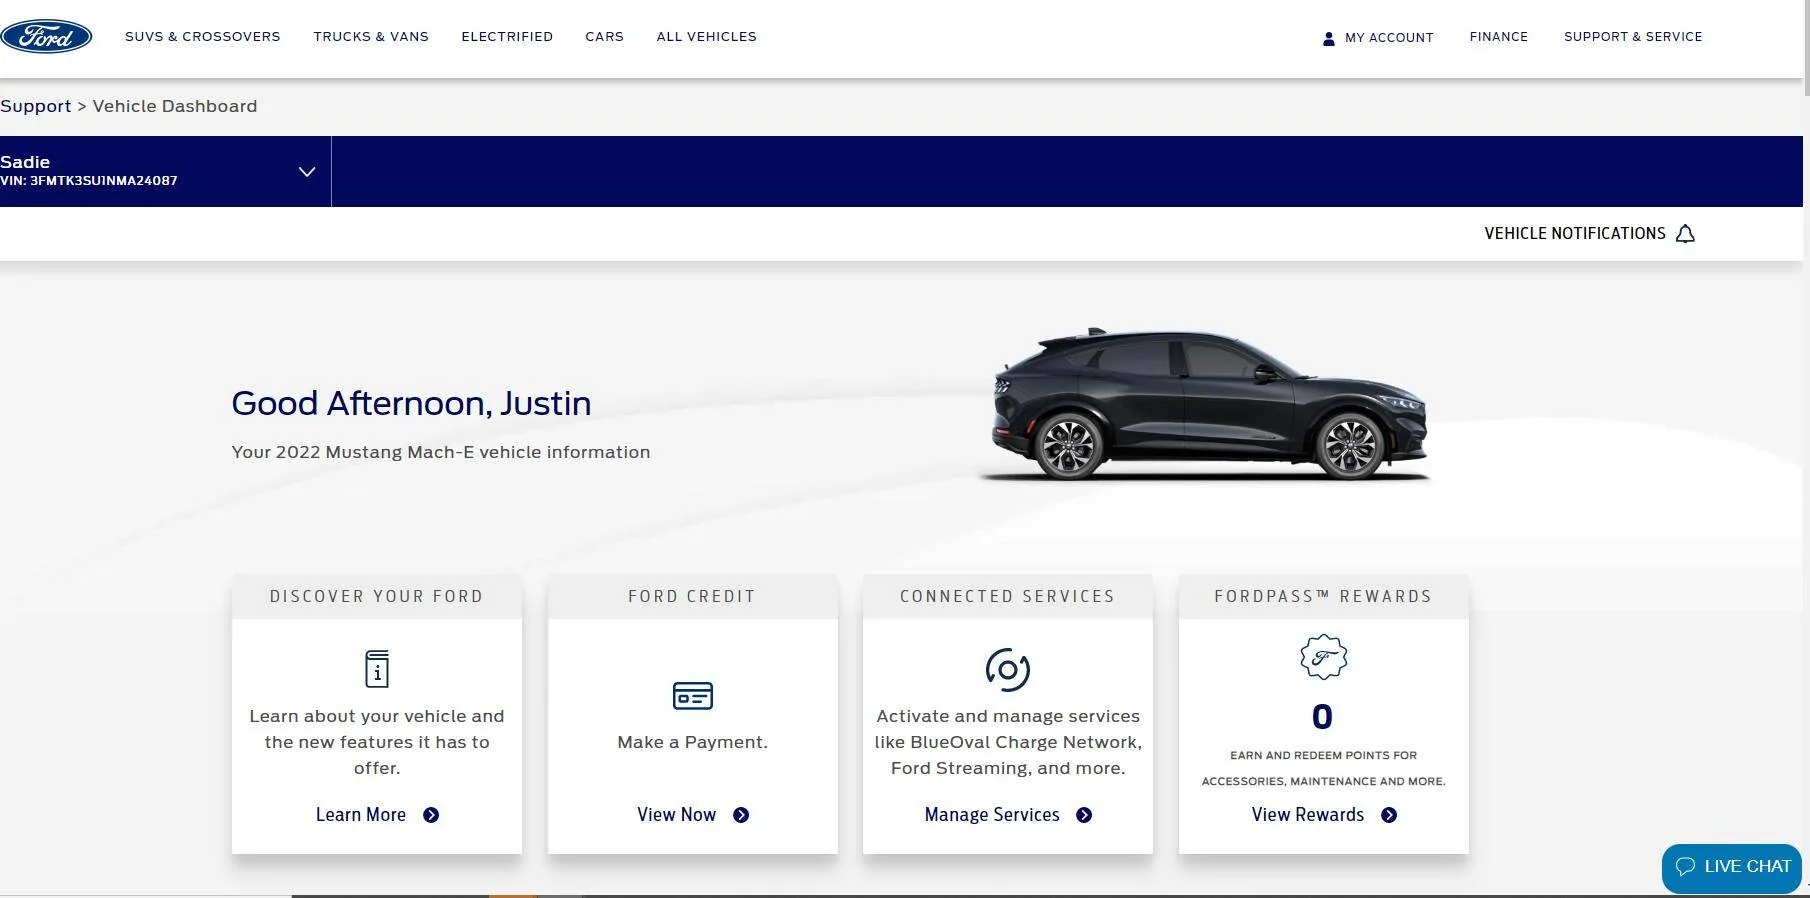Open Support & Service menu
This screenshot has height=898, width=1810.
tap(1633, 37)
